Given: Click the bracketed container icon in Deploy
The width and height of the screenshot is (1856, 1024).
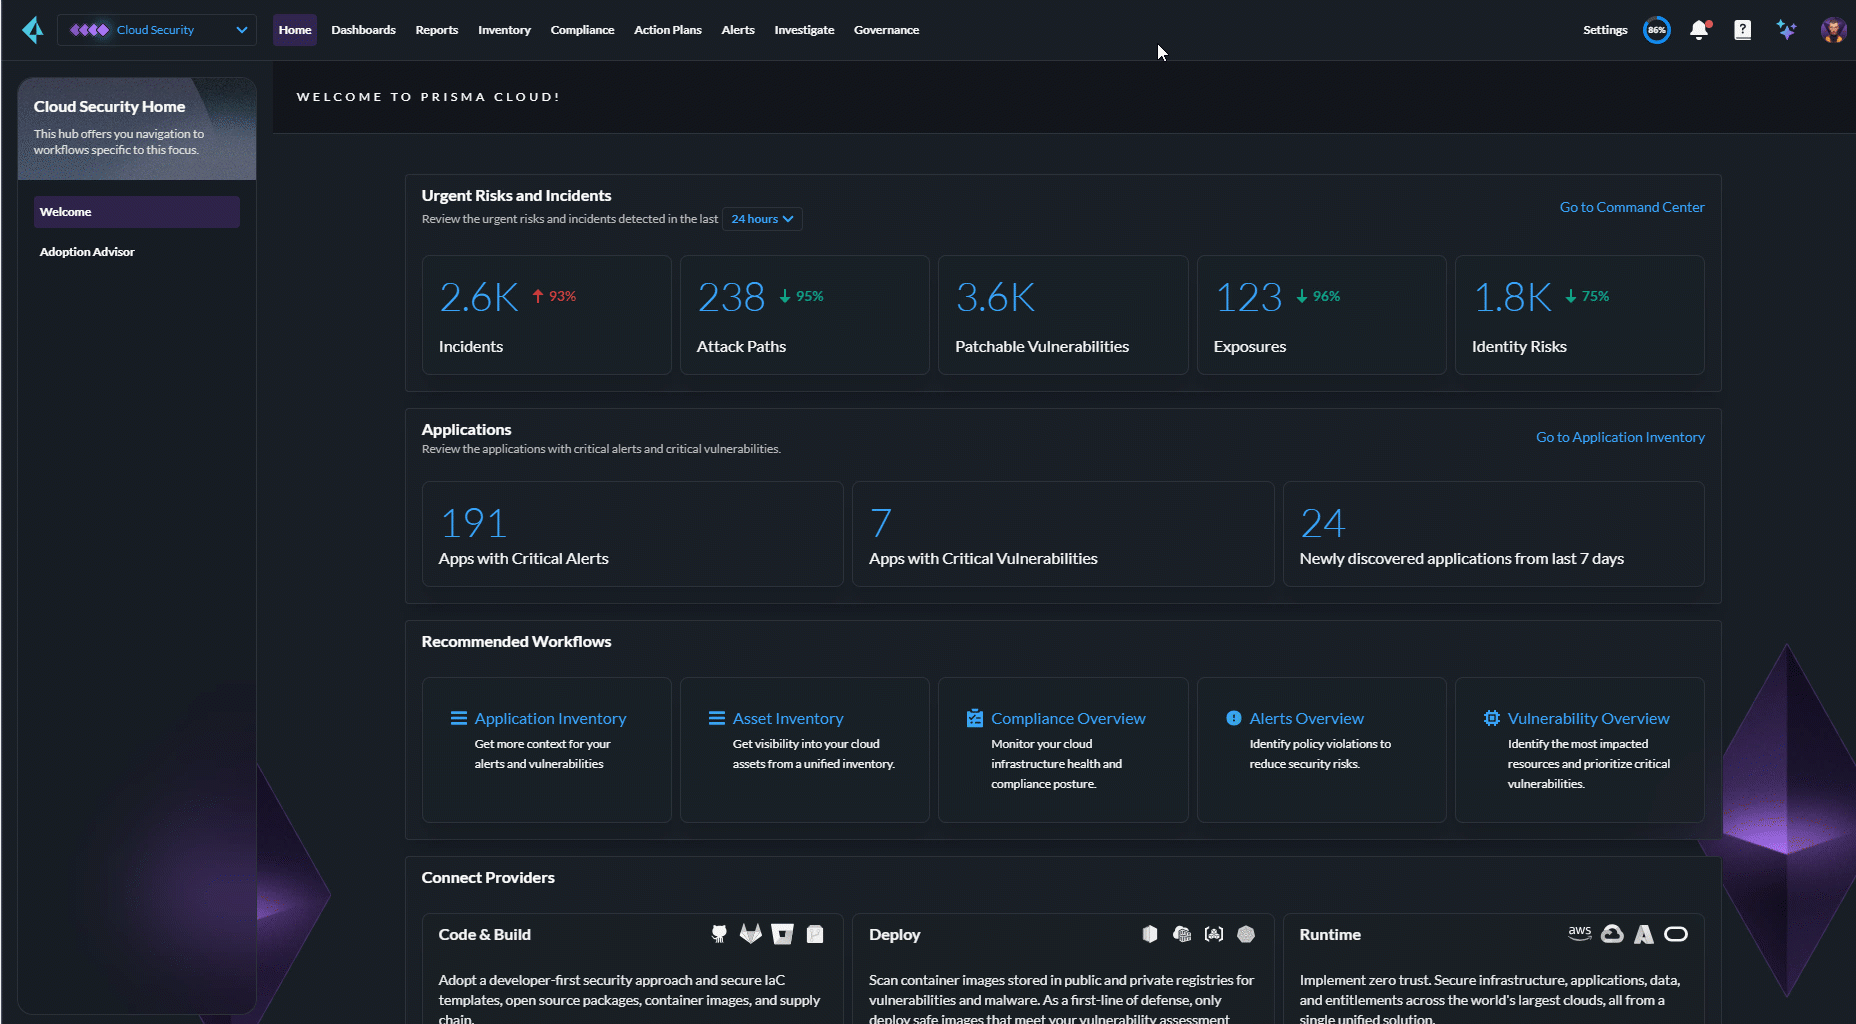Looking at the screenshot, I should (x=1214, y=934).
